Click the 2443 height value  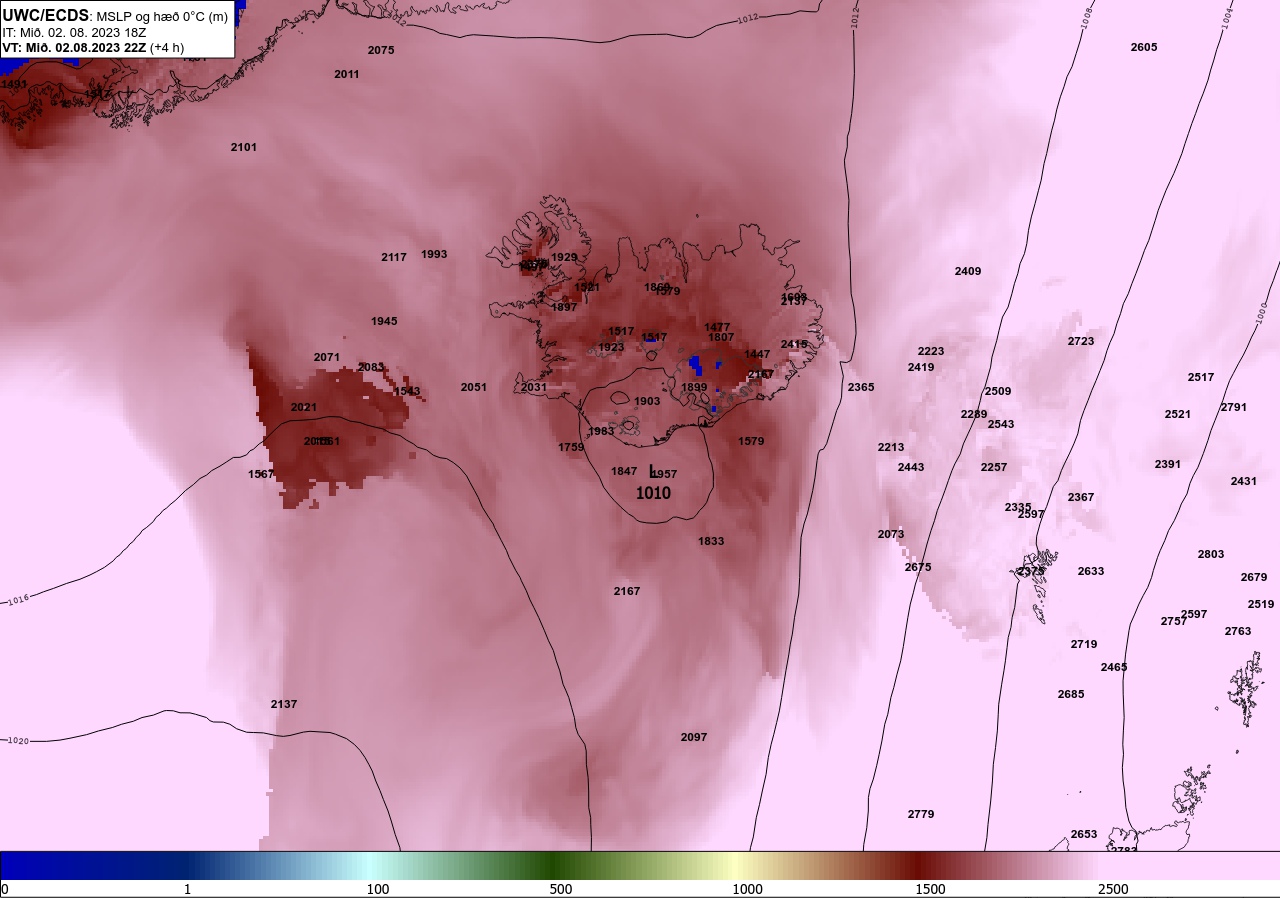pyautogui.click(x=911, y=467)
